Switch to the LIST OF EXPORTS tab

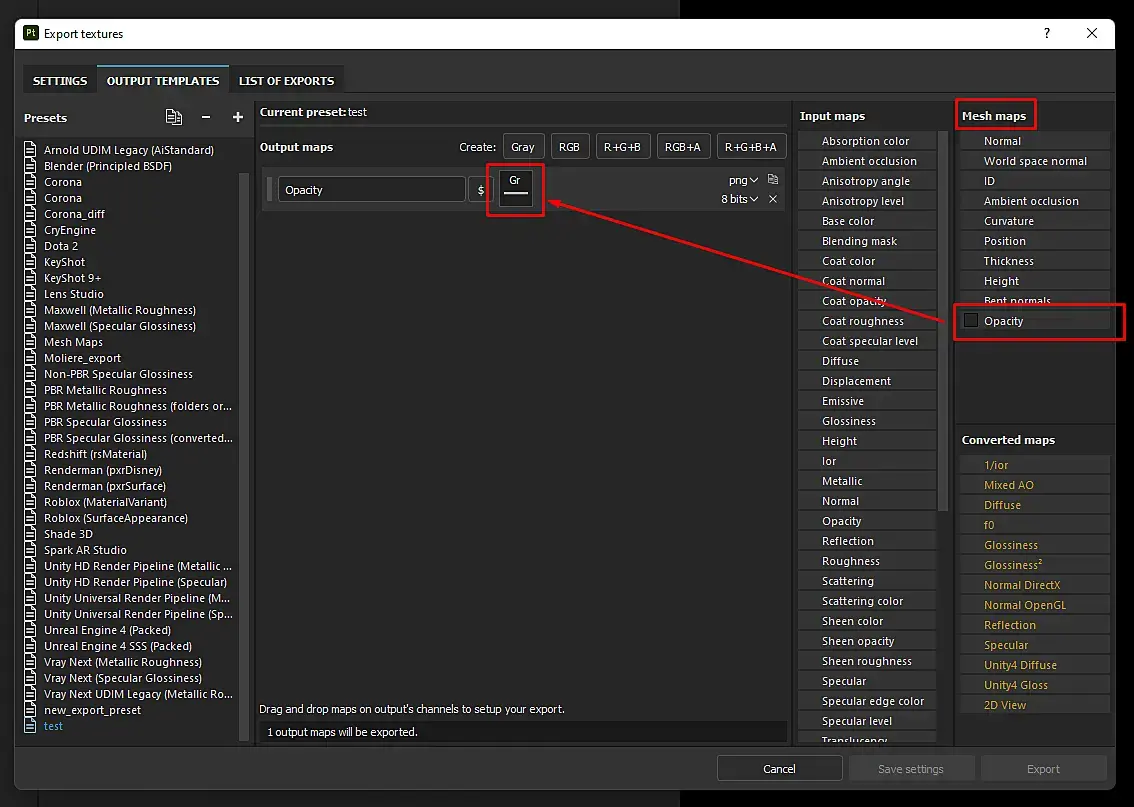(286, 80)
